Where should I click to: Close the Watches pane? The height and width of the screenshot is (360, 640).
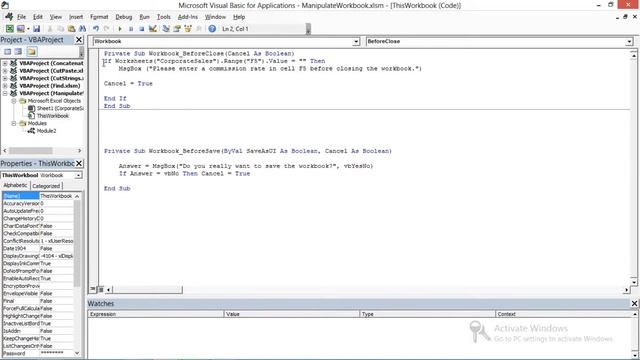634,303
